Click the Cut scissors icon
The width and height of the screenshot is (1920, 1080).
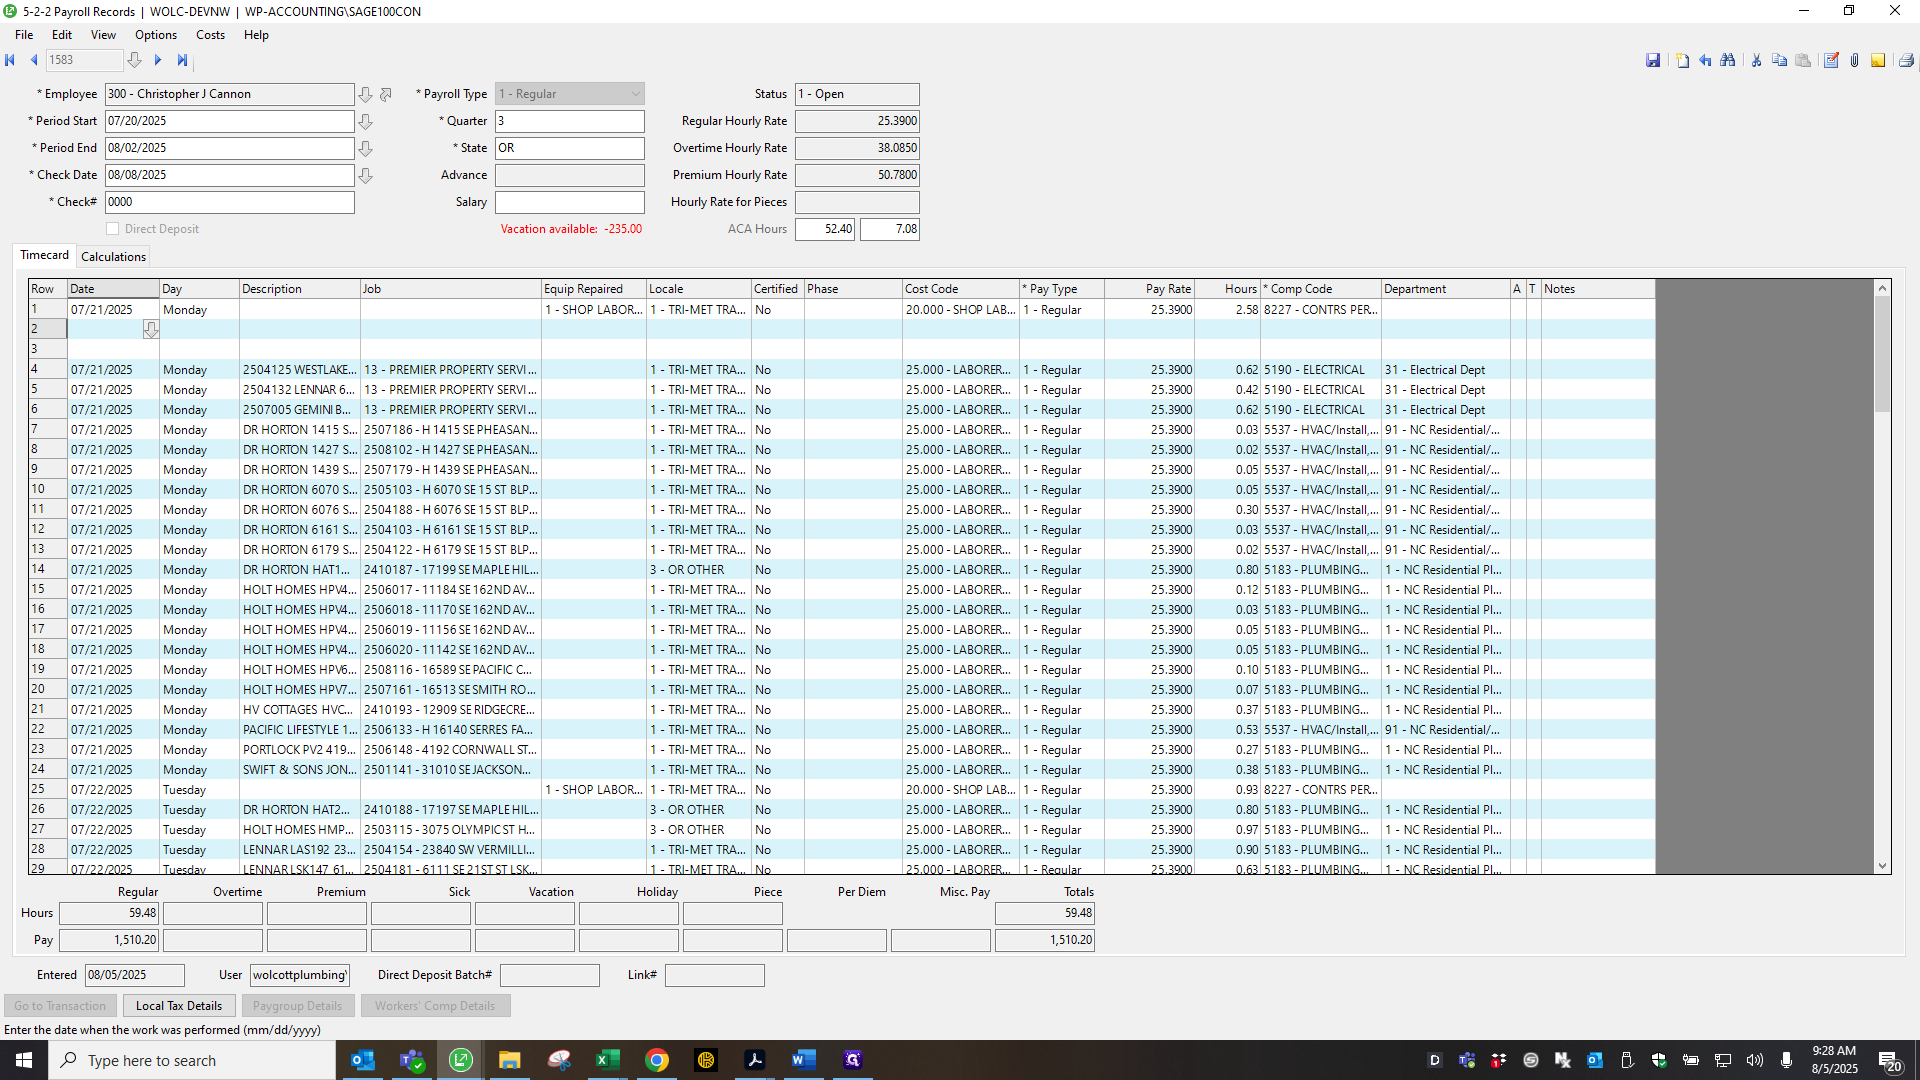pos(1756,60)
